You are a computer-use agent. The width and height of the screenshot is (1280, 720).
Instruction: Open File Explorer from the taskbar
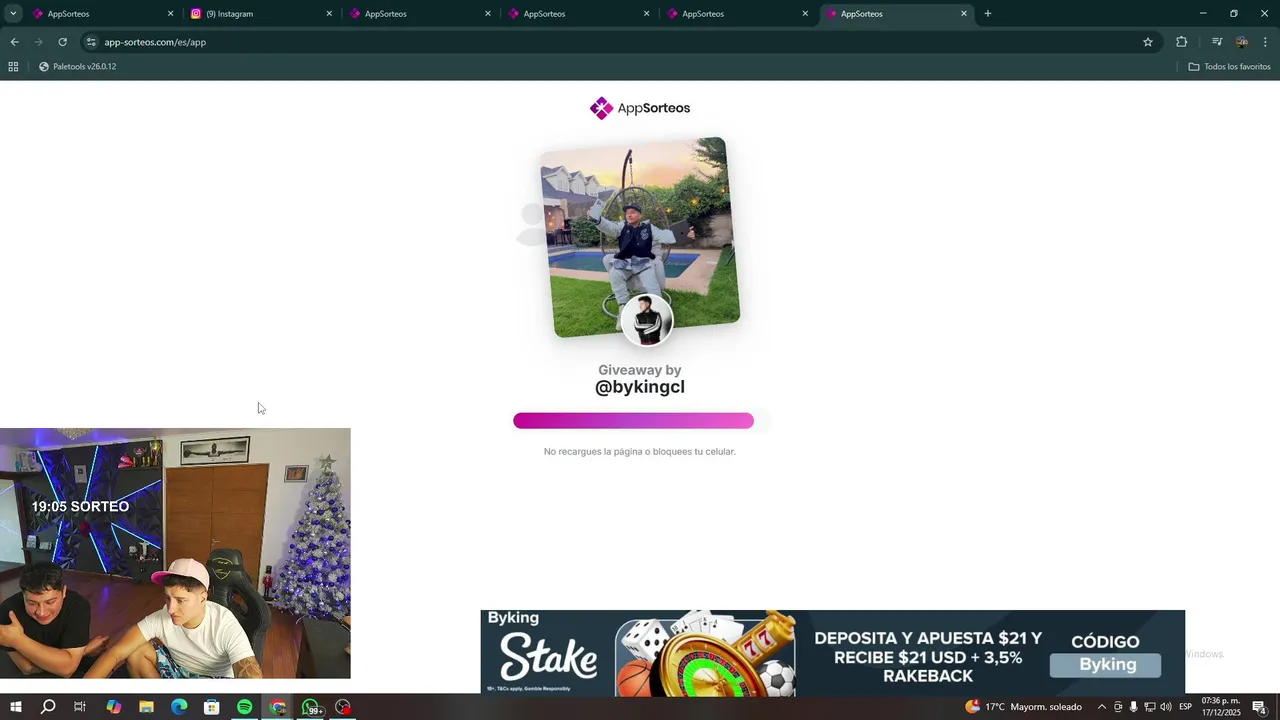[x=146, y=707]
